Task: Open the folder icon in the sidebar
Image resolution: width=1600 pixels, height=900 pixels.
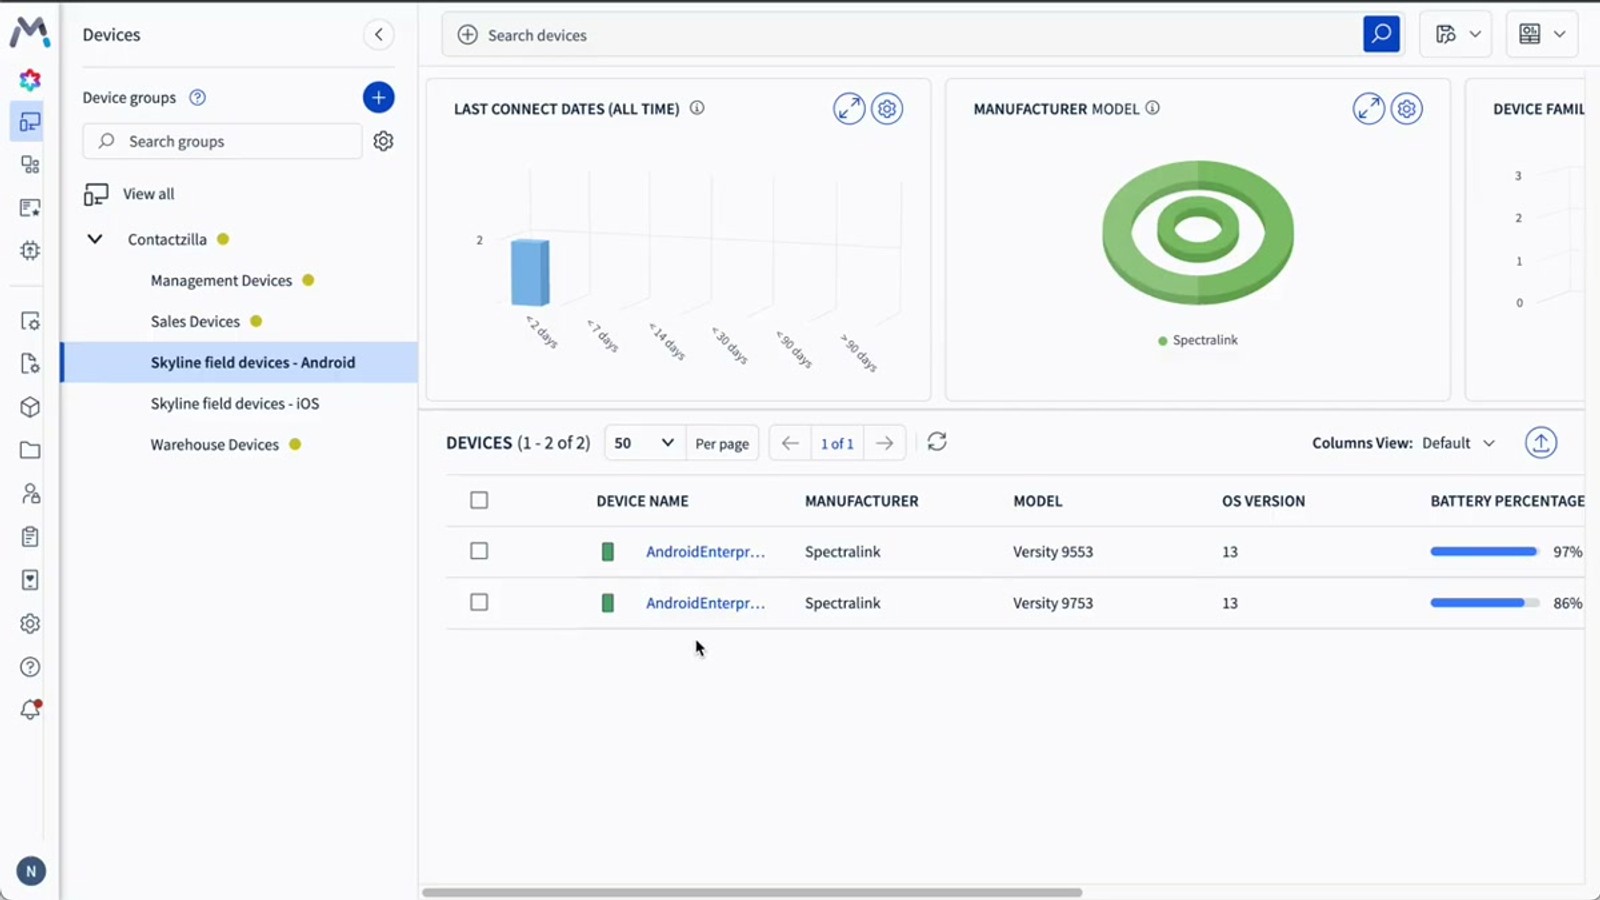Action: pos(30,450)
